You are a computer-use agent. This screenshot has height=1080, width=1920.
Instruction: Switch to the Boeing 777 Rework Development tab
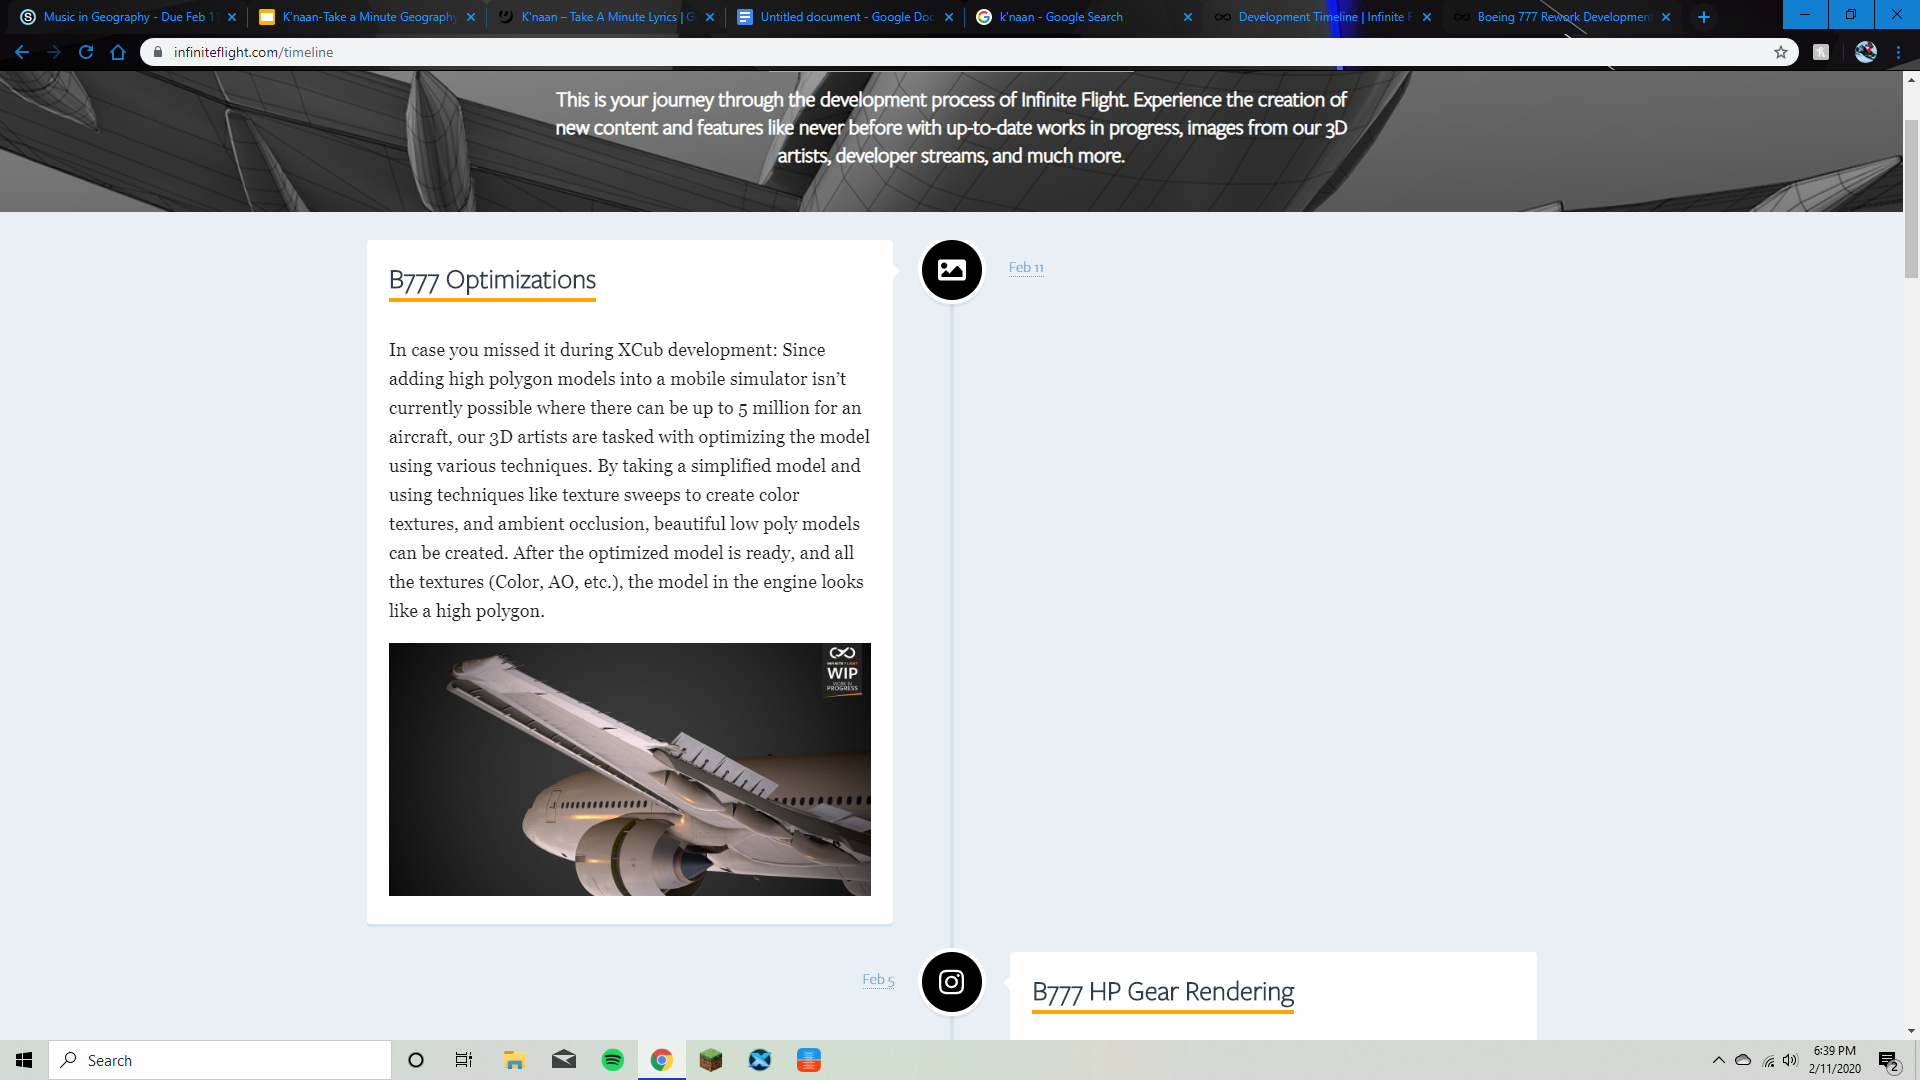coord(1560,17)
